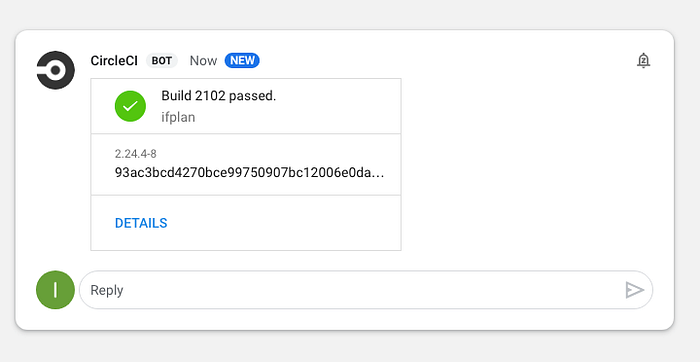
Task: Click the green user avatar labeled I
Action: tap(55, 290)
